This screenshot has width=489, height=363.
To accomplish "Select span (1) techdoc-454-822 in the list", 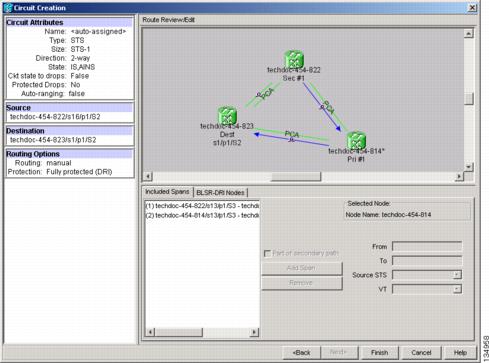I will tap(202, 206).
